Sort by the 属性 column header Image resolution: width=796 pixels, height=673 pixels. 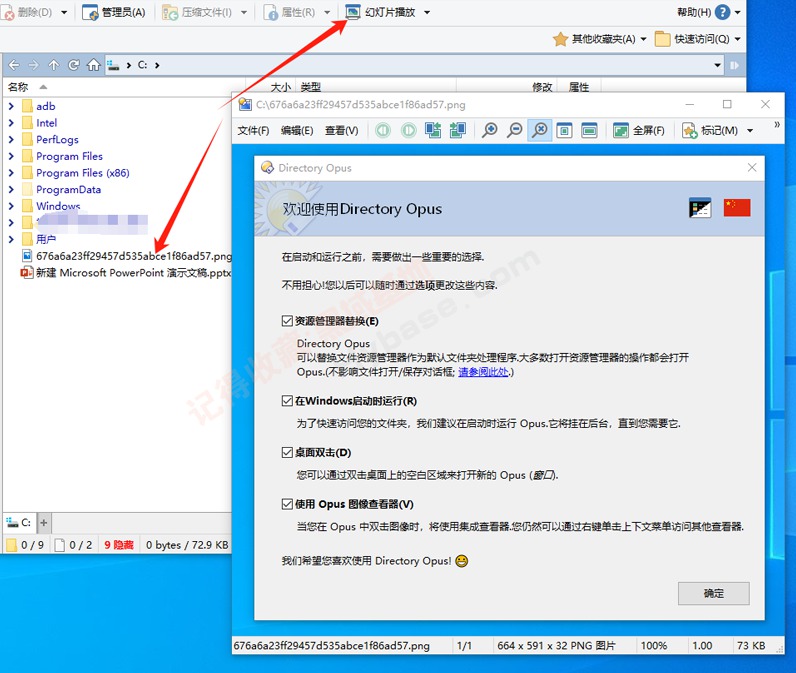pos(579,87)
